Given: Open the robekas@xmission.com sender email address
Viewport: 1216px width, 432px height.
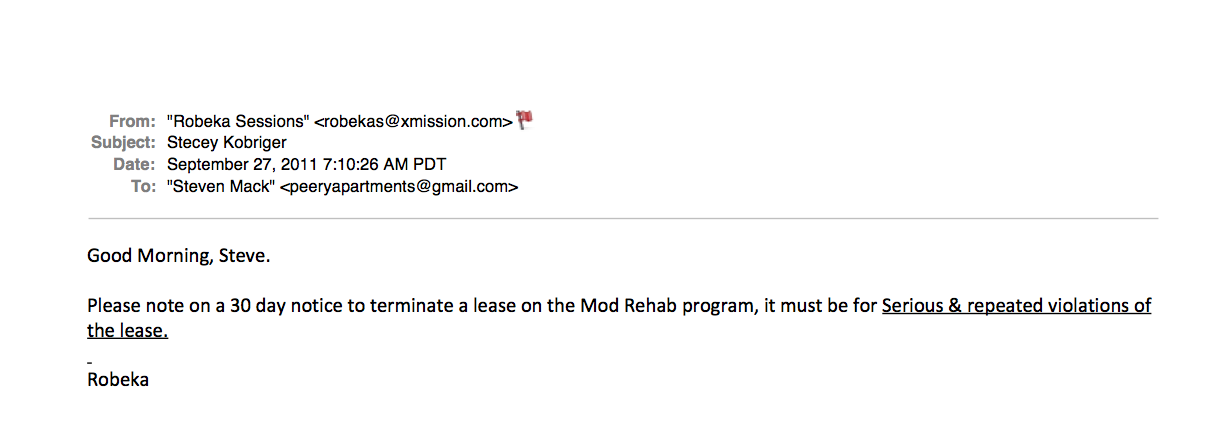Looking at the screenshot, I should point(413,121).
